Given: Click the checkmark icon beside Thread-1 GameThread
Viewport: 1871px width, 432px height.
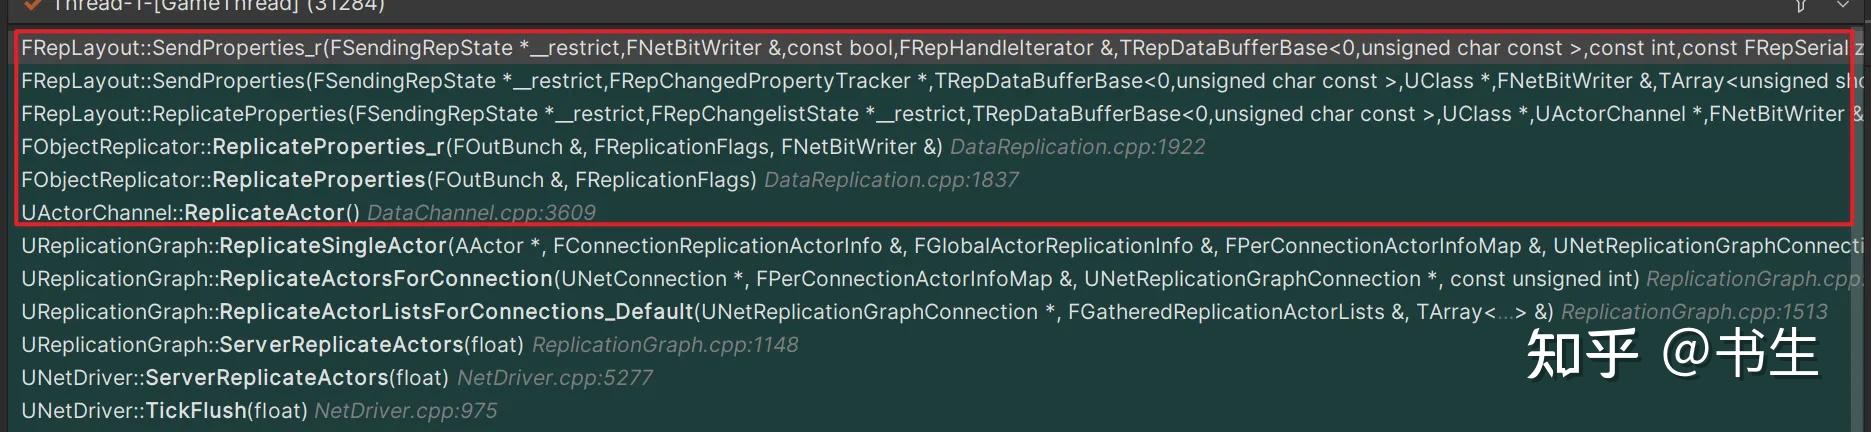Looking at the screenshot, I should 33,5.
